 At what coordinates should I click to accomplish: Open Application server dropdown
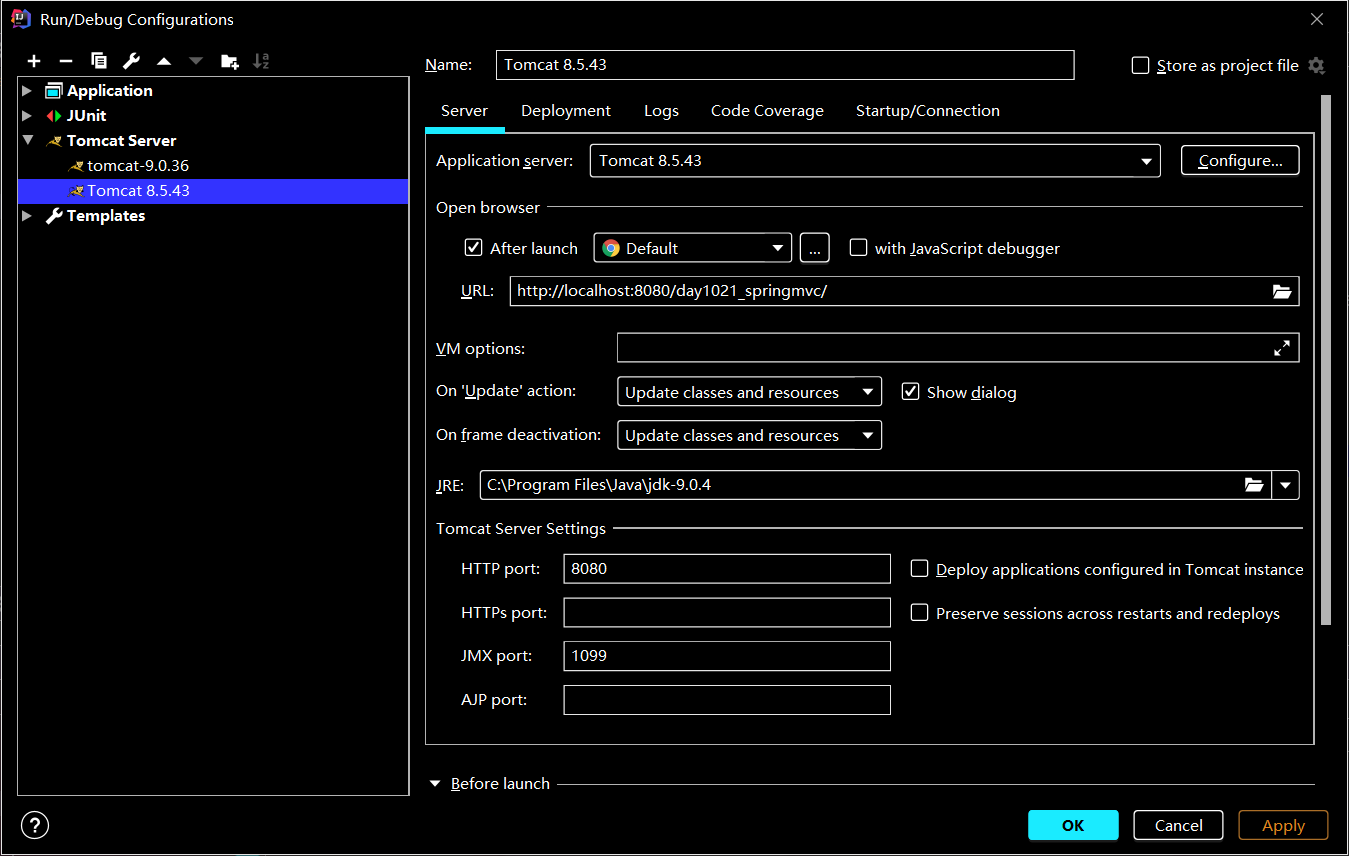(x=875, y=161)
